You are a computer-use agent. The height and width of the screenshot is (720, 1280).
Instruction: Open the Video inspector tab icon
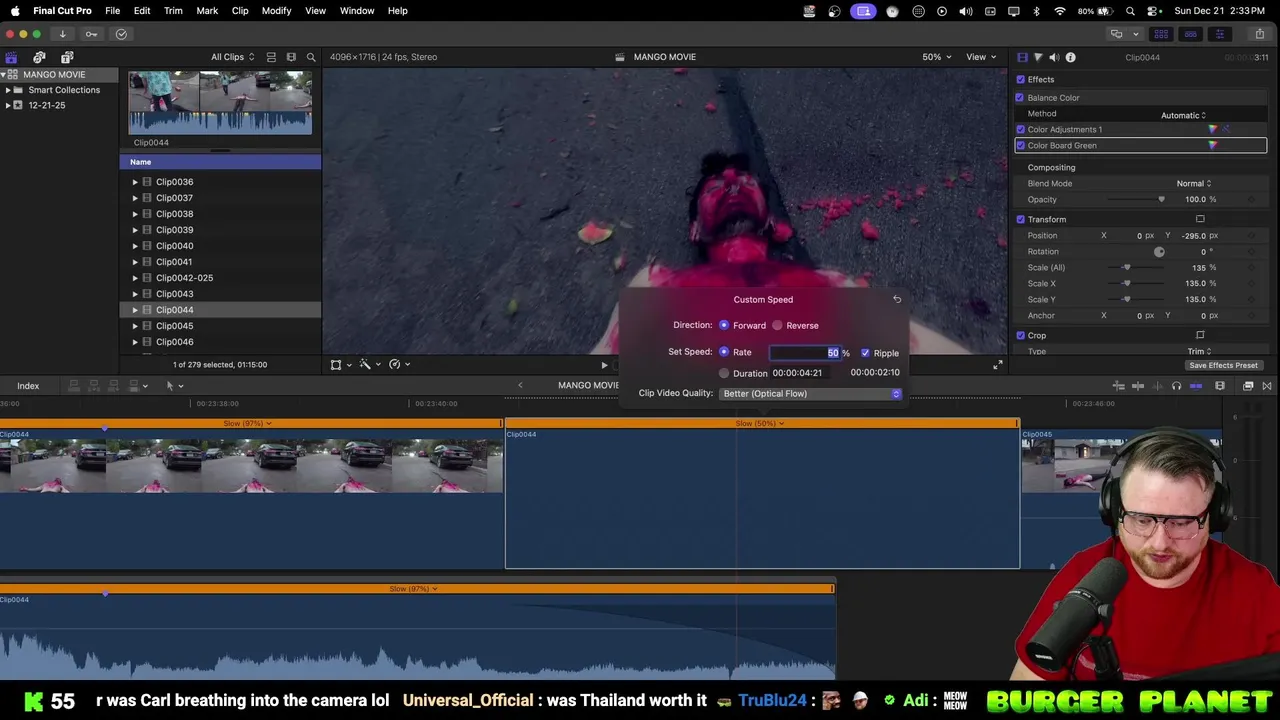(1022, 57)
